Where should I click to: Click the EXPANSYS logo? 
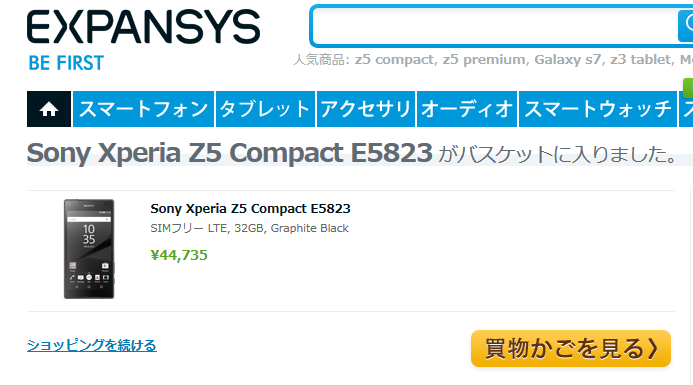(144, 27)
